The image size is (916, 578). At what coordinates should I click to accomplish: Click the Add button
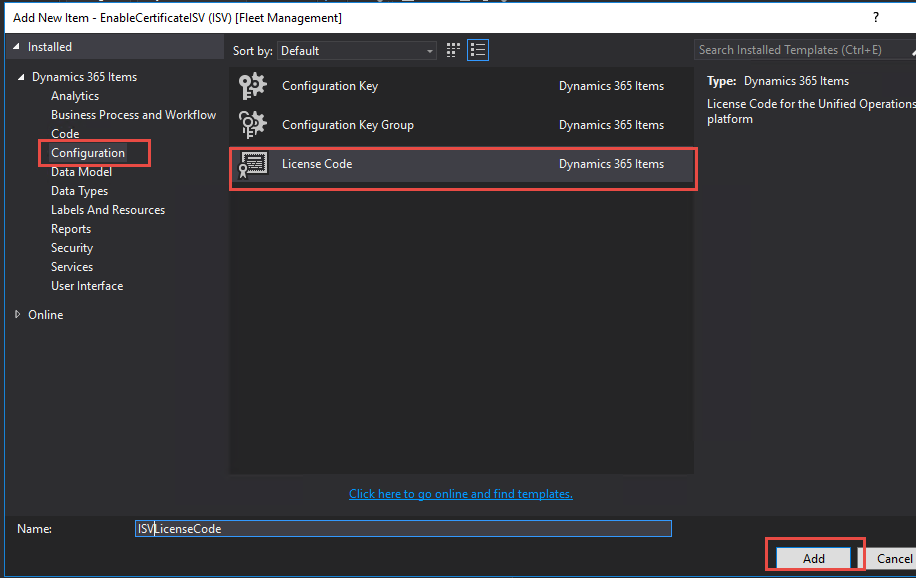(813, 558)
